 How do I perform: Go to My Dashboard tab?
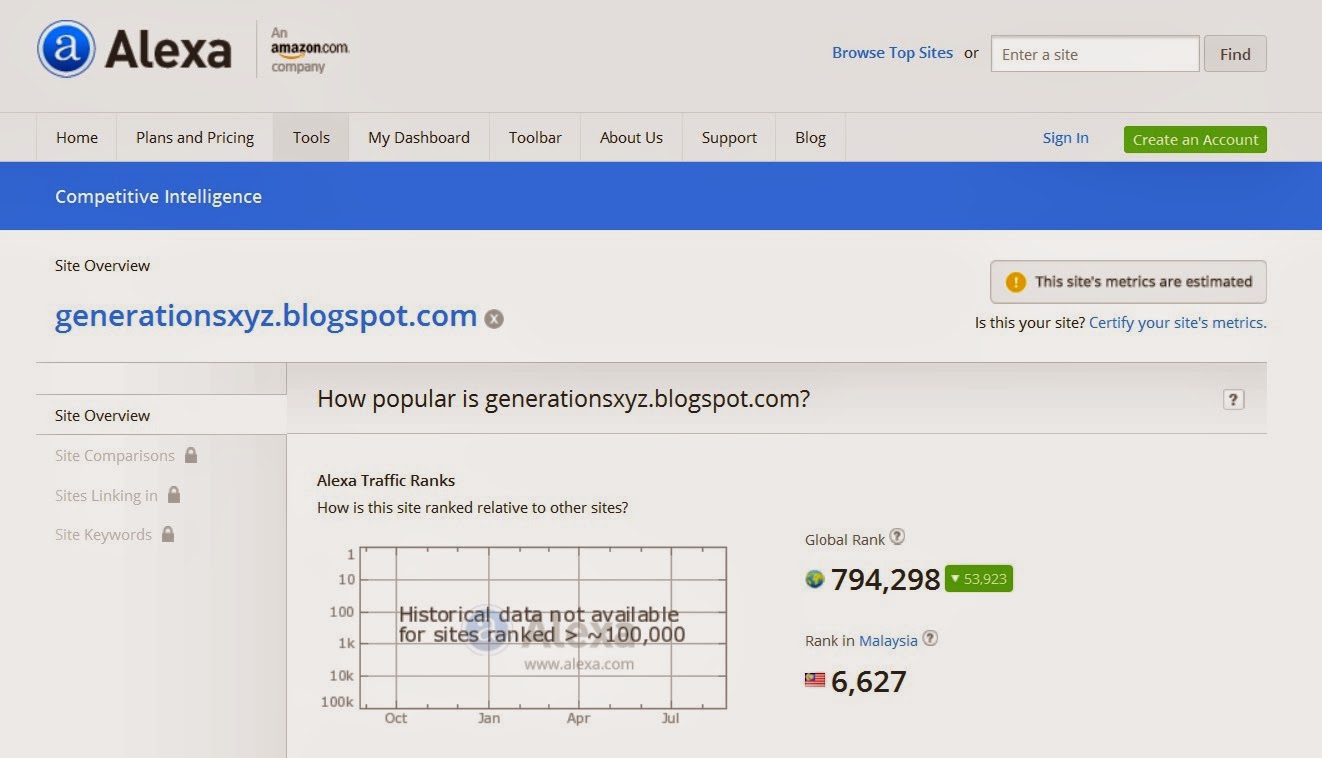coord(418,138)
